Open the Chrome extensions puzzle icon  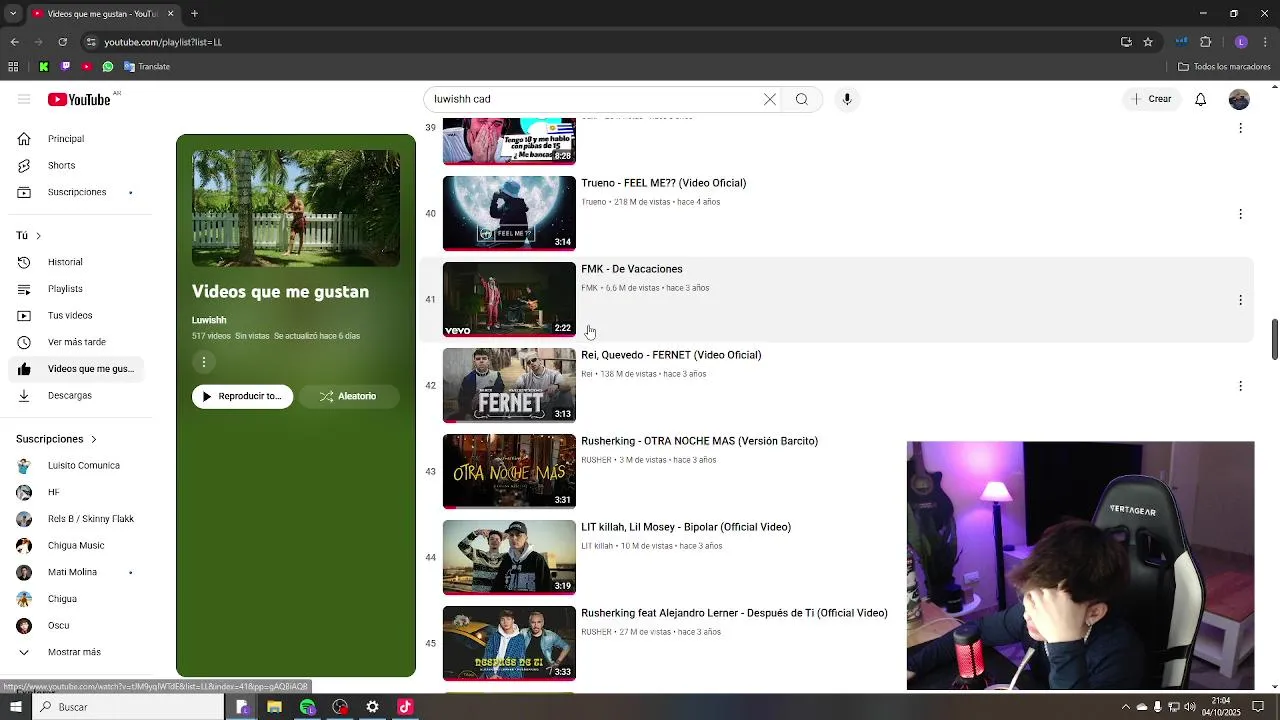pyautogui.click(x=1205, y=42)
